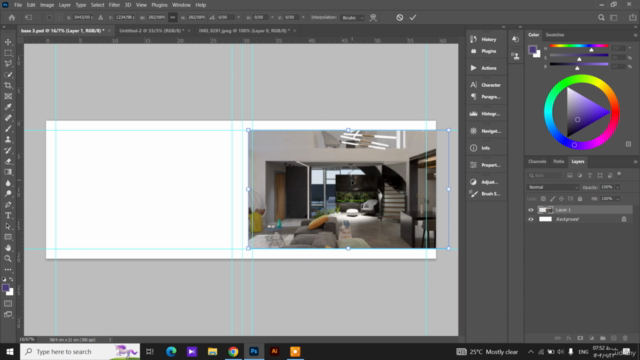Select the Brush tool
The height and width of the screenshot is (360, 640).
8,129
